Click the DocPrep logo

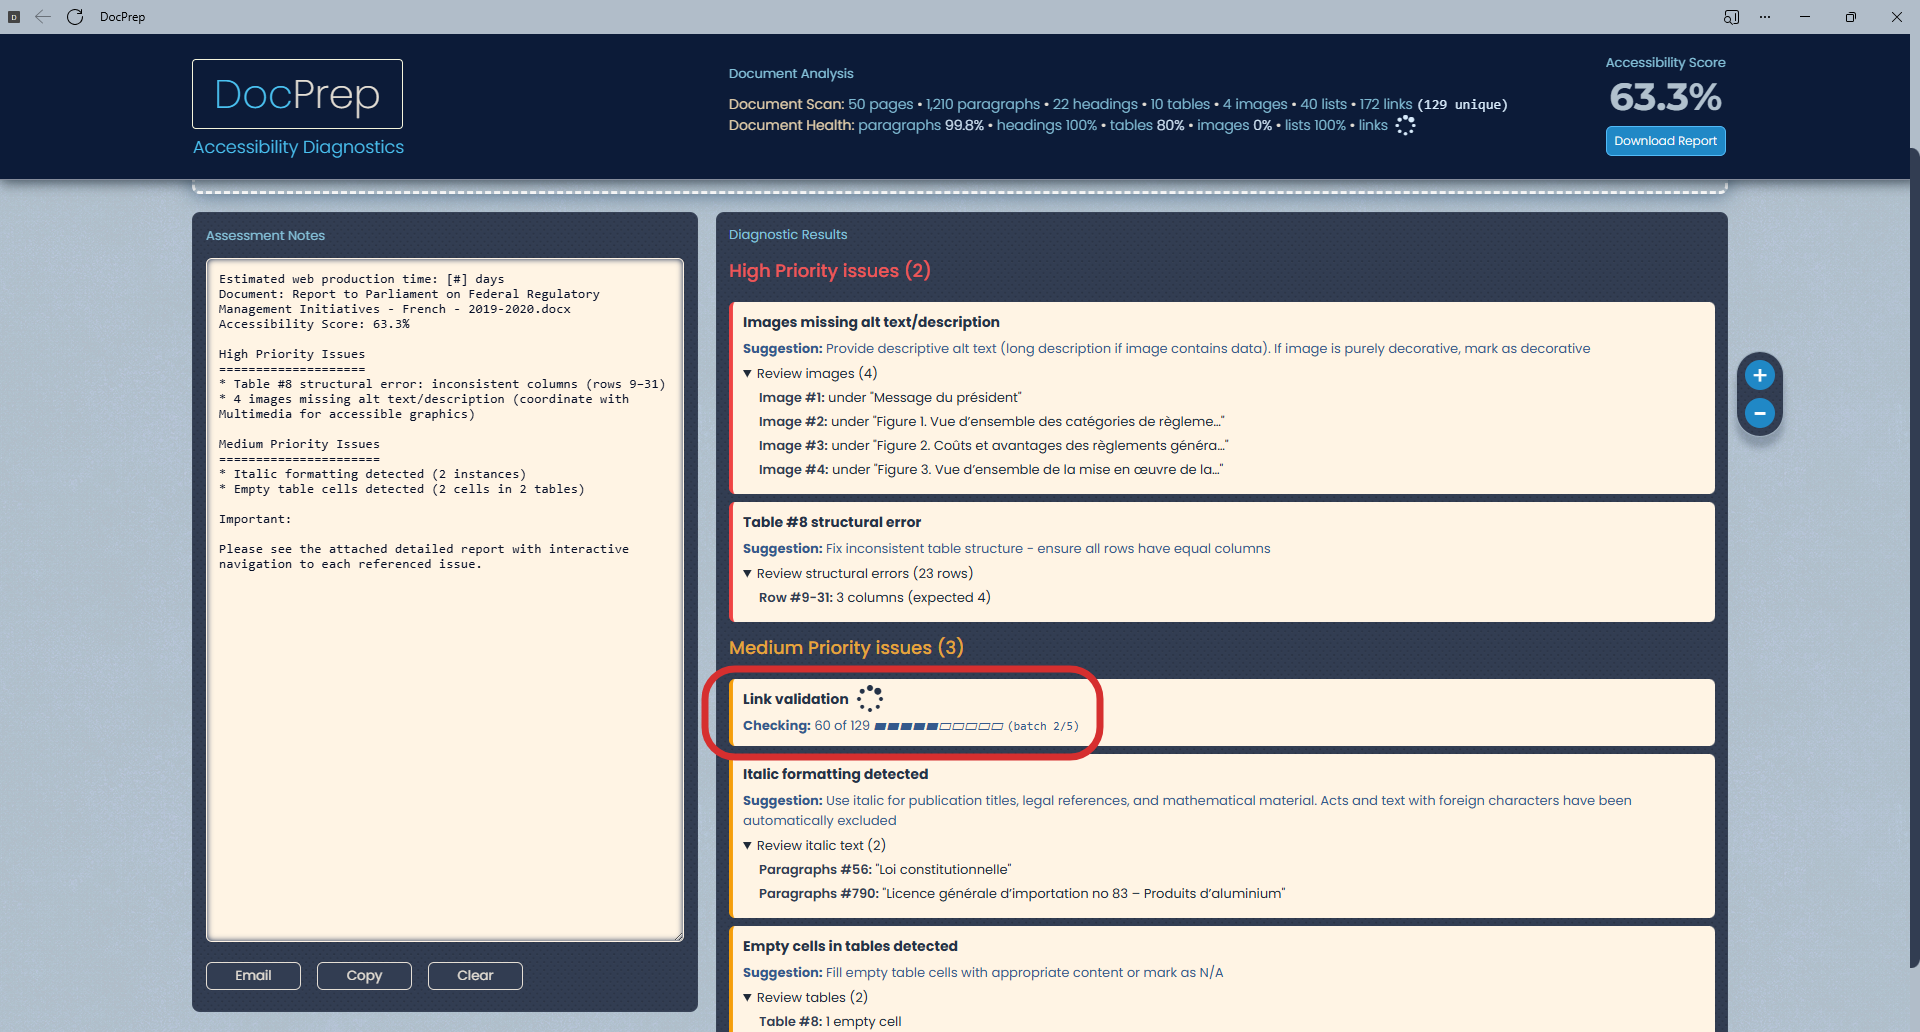pyautogui.click(x=297, y=94)
